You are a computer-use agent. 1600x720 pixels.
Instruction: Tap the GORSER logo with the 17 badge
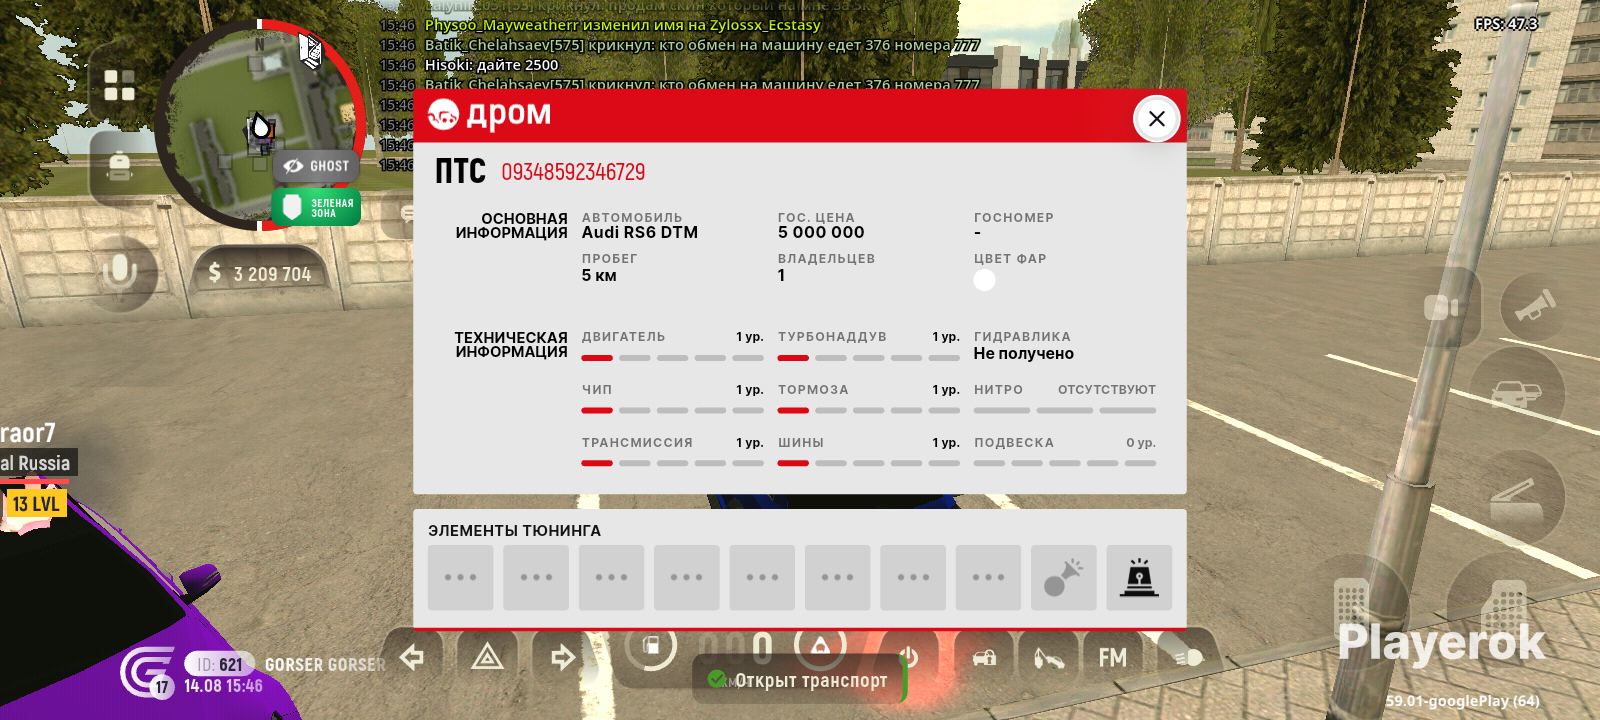pyautogui.click(x=148, y=672)
